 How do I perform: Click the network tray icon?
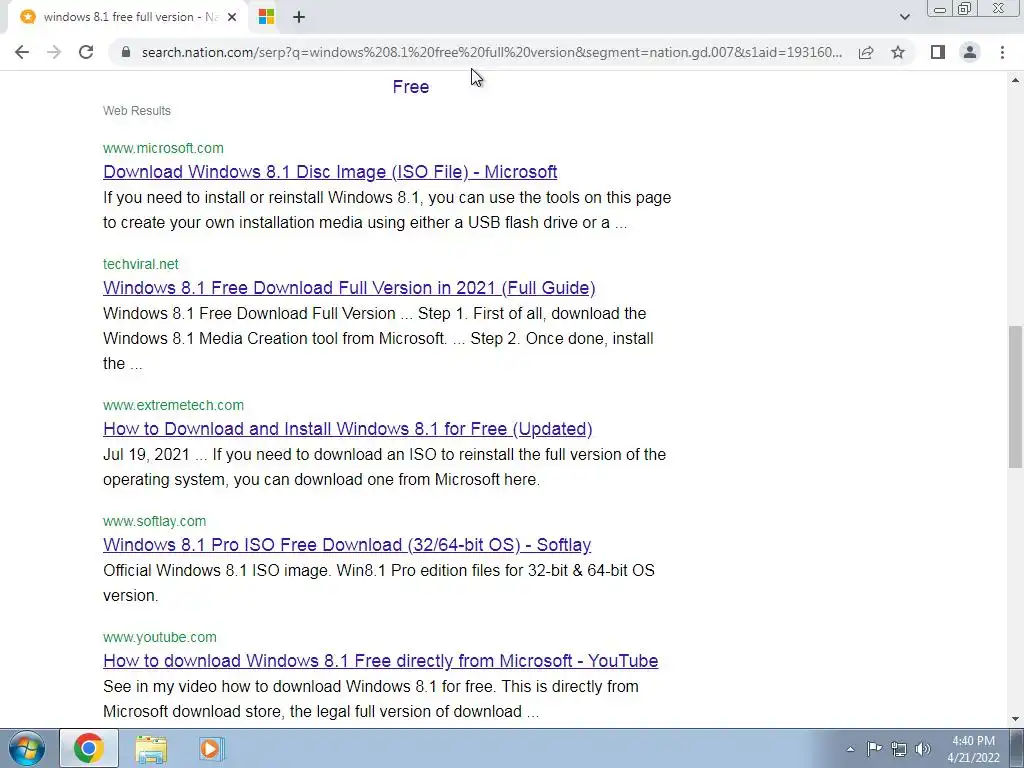pyautogui.click(x=899, y=749)
